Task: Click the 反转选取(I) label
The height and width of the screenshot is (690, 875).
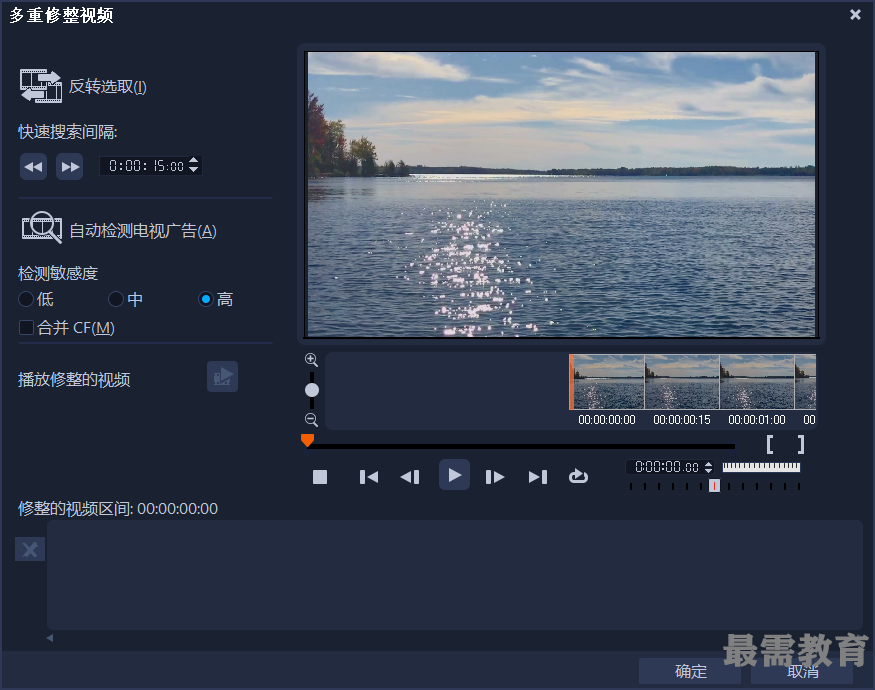Action: [108, 87]
